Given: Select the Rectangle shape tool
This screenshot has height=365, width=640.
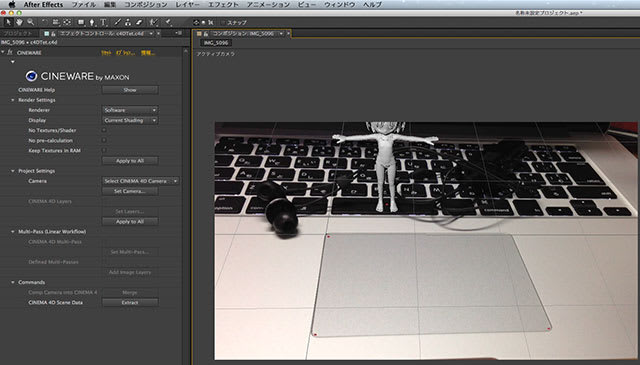Looking at the screenshot, I should pyautogui.click(x=81, y=22).
